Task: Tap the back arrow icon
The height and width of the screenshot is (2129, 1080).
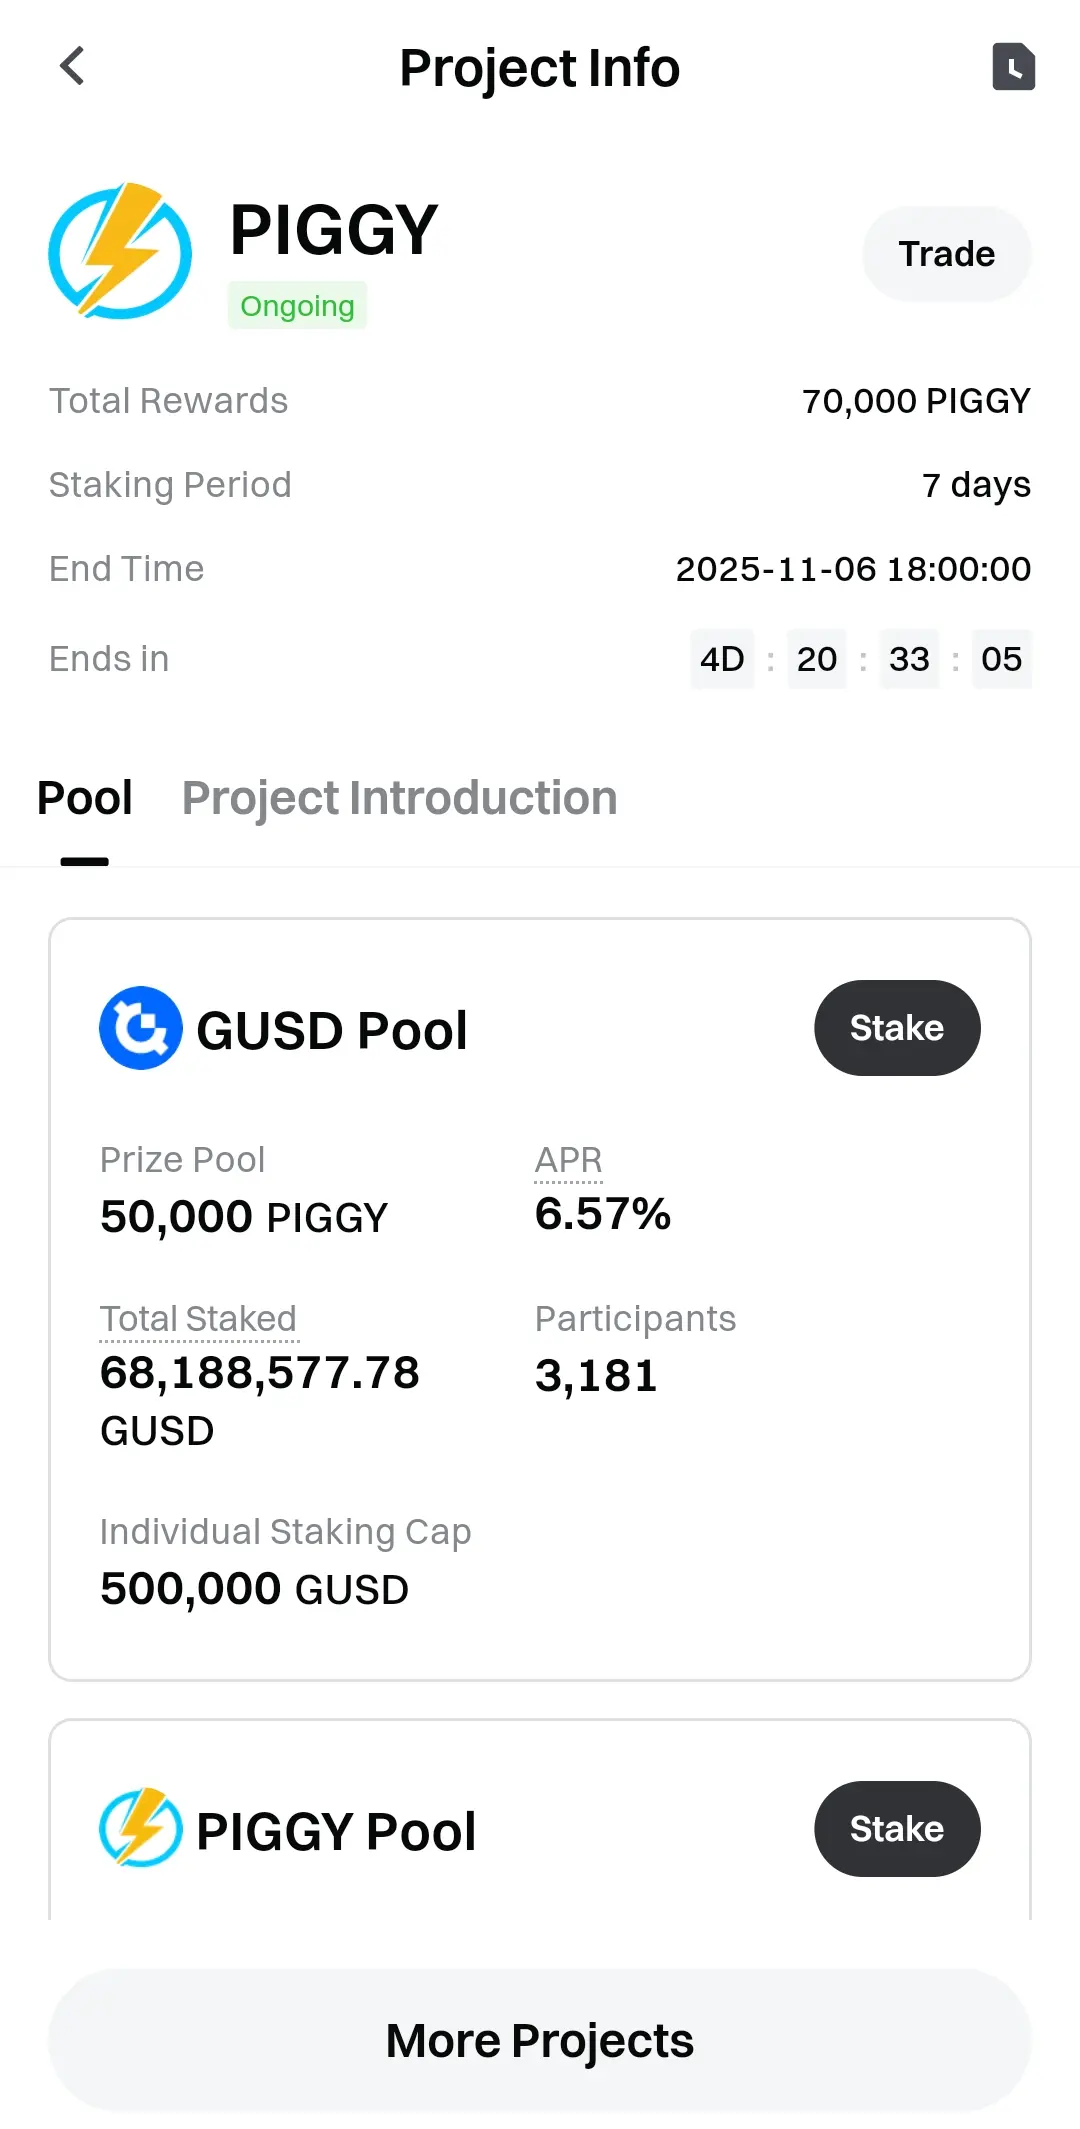Action: 72,67
